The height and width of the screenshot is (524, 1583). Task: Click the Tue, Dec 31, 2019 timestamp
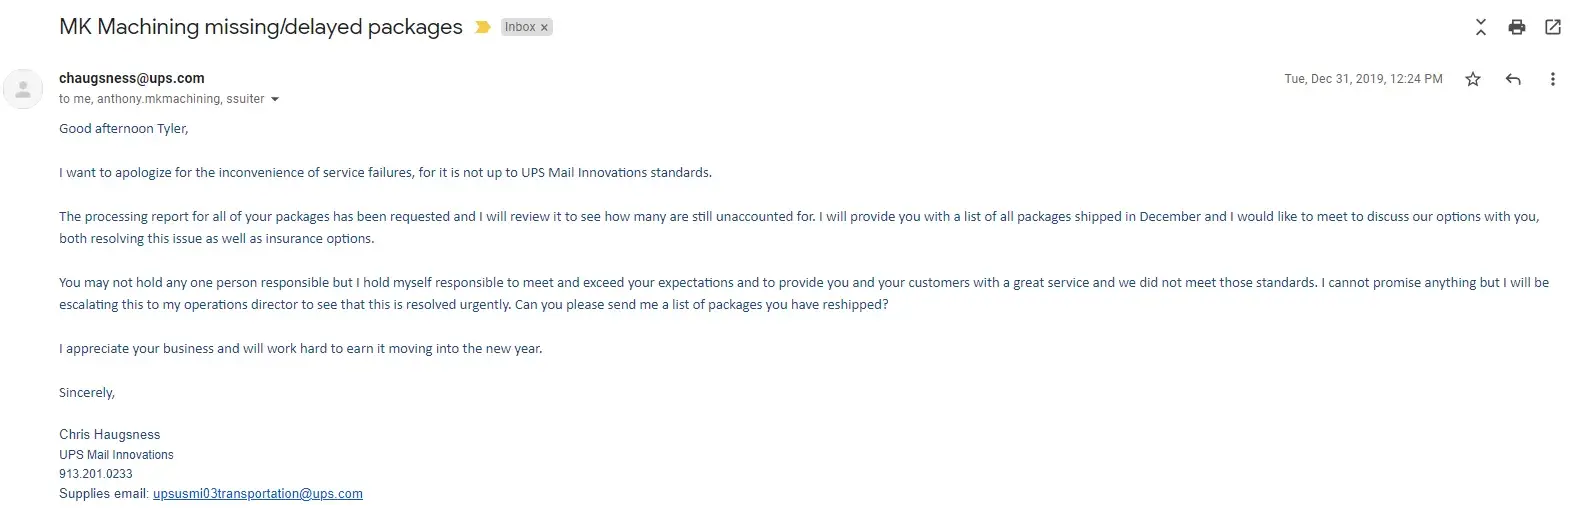pos(1363,79)
